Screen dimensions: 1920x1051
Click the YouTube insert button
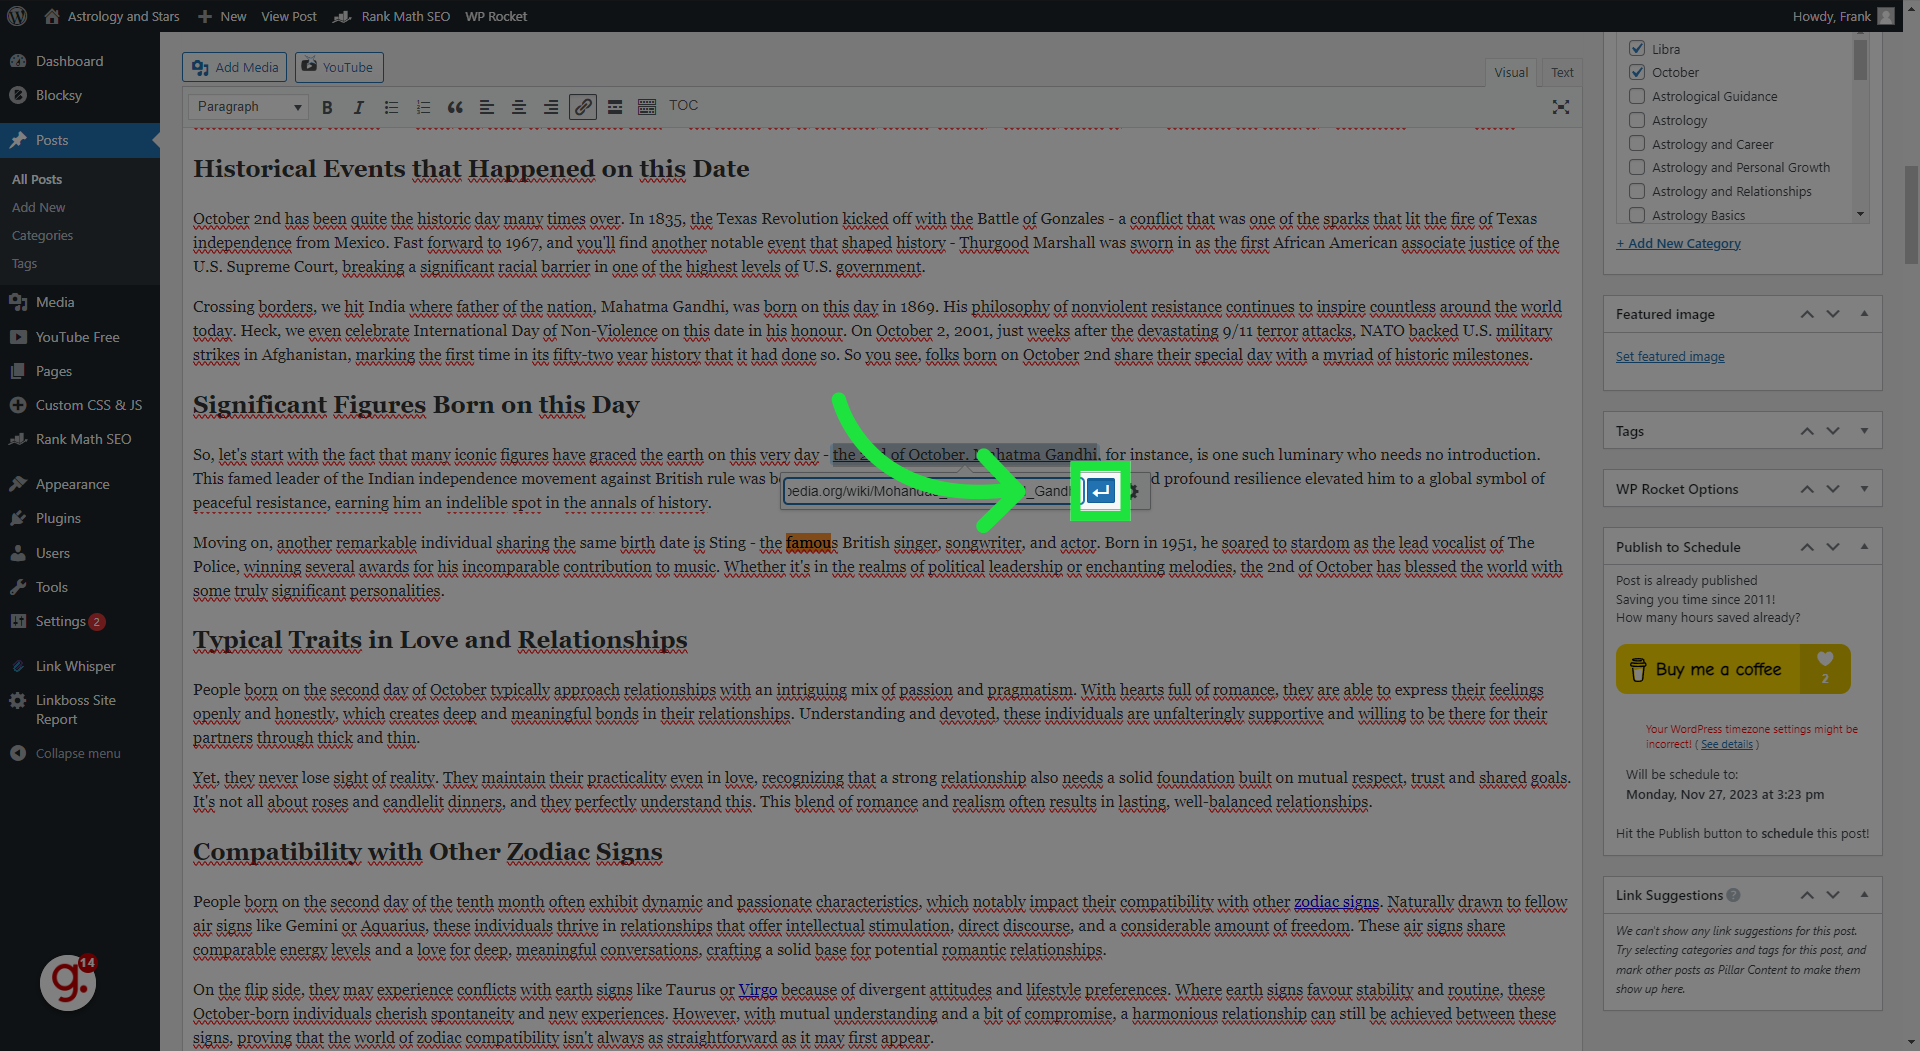click(x=338, y=67)
